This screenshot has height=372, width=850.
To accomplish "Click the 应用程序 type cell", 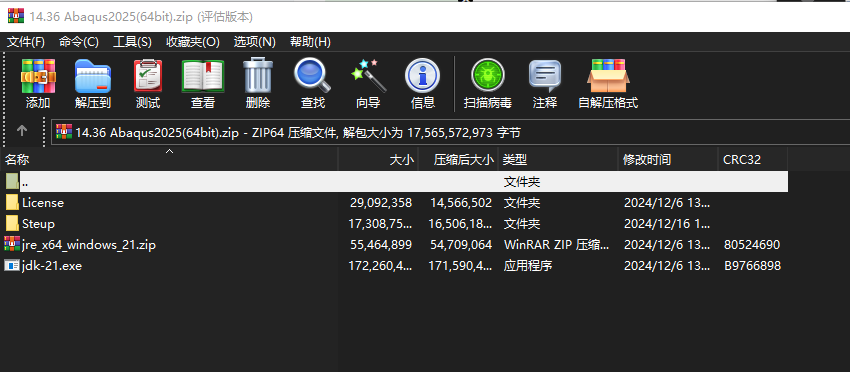I will click(529, 266).
